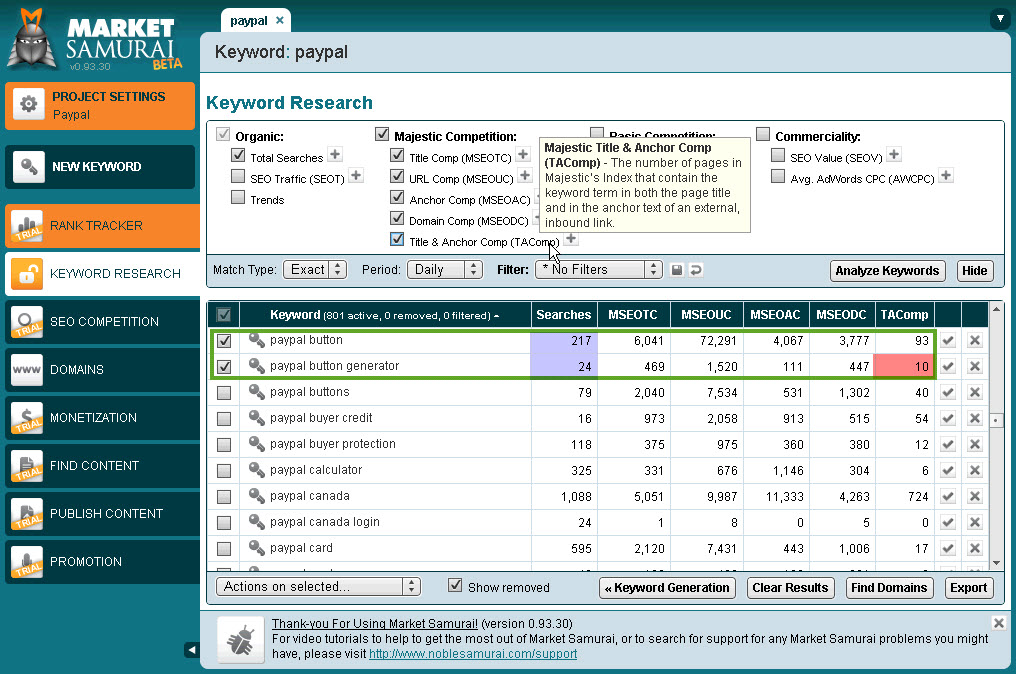The height and width of the screenshot is (674, 1016).
Task: Add filter for AdWords CPC plus icon
Action: [946, 175]
